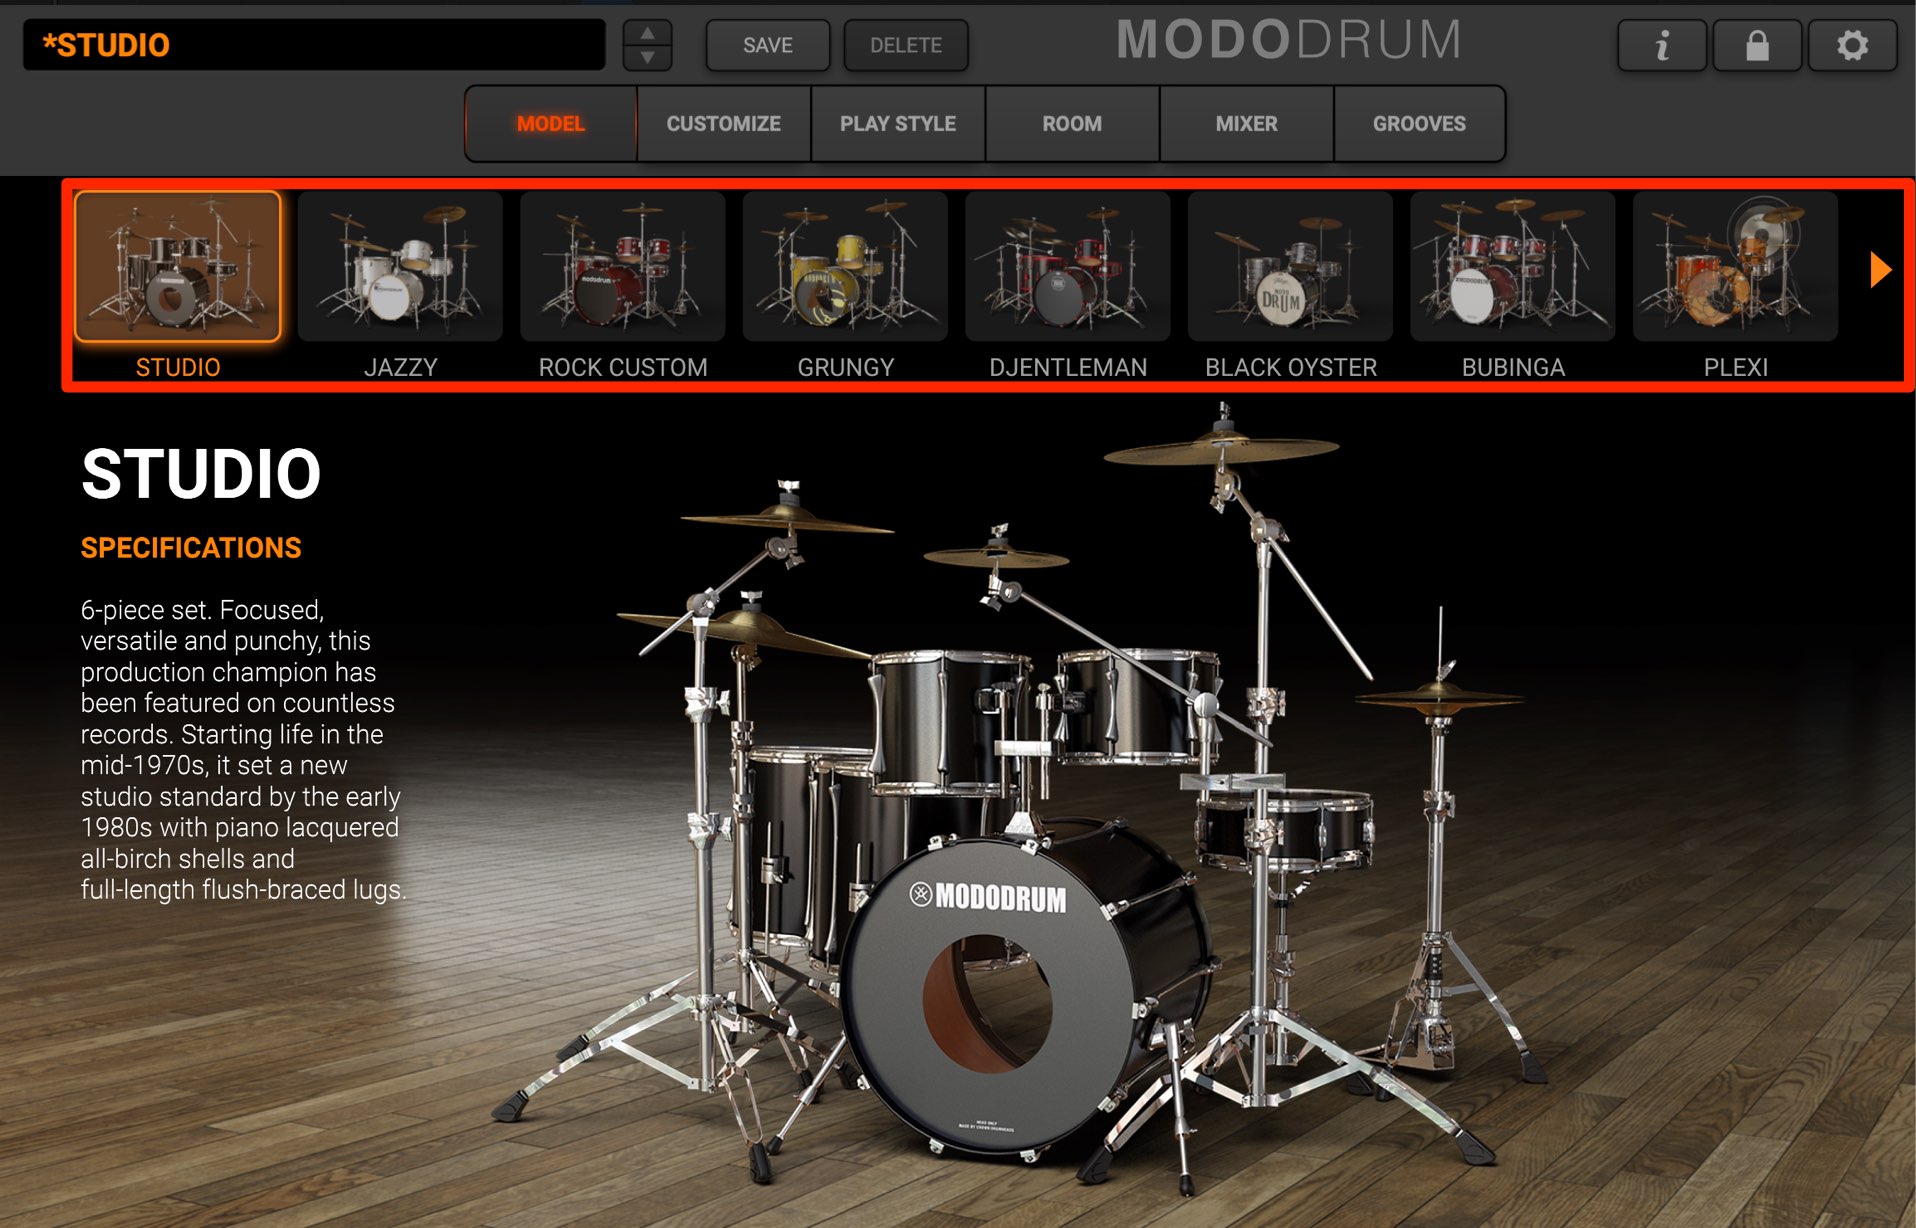The image size is (1916, 1228).
Task: Open the CUSTOMIZE tab
Action: 724,124
